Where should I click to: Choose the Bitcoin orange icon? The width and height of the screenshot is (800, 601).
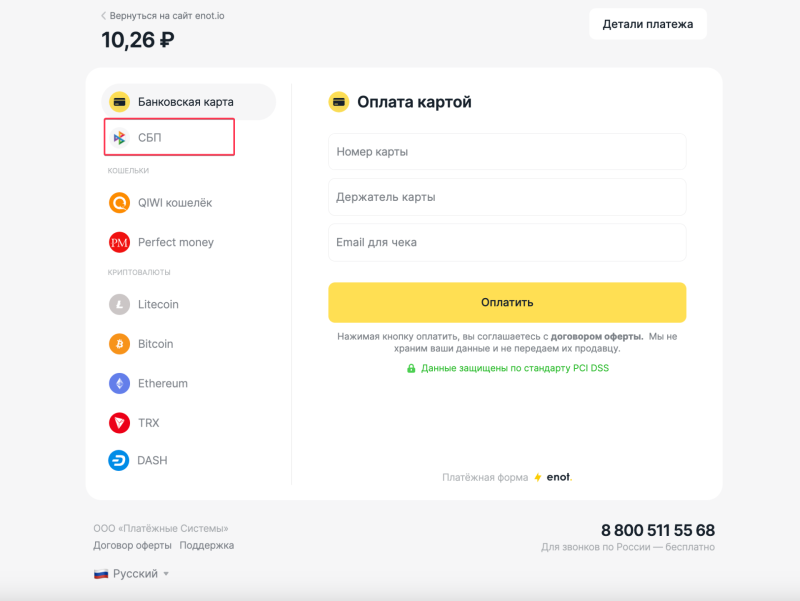pyautogui.click(x=119, y=344)
